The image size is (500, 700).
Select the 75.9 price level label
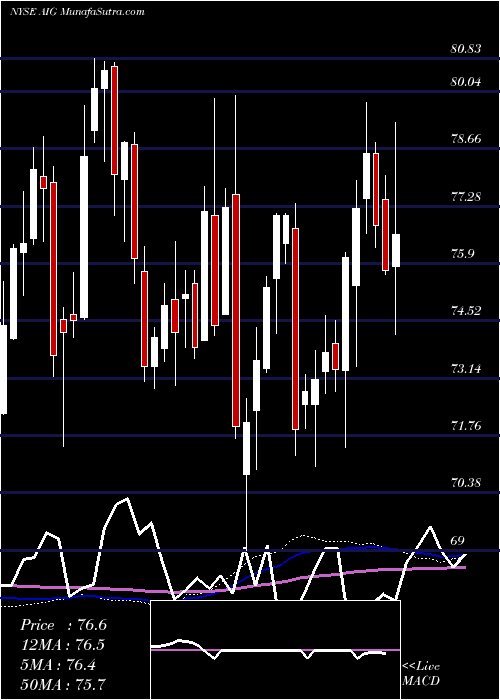462,254
